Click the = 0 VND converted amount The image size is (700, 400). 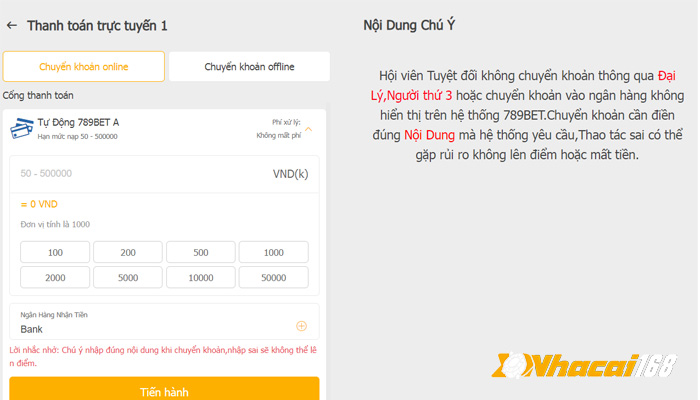tap(39, 204)
